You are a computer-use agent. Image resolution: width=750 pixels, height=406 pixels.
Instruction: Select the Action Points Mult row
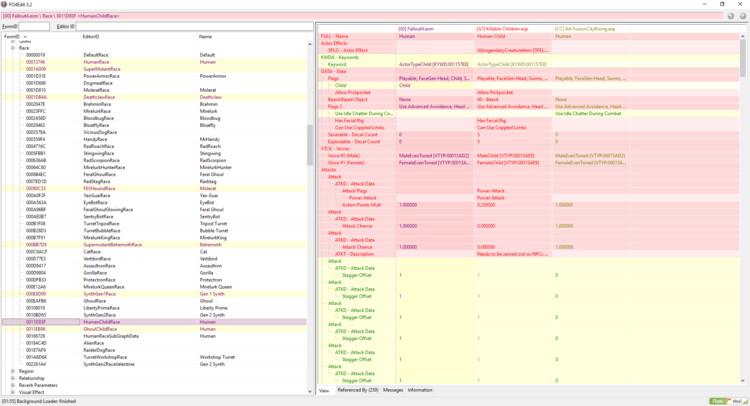(x=529, y=205)
